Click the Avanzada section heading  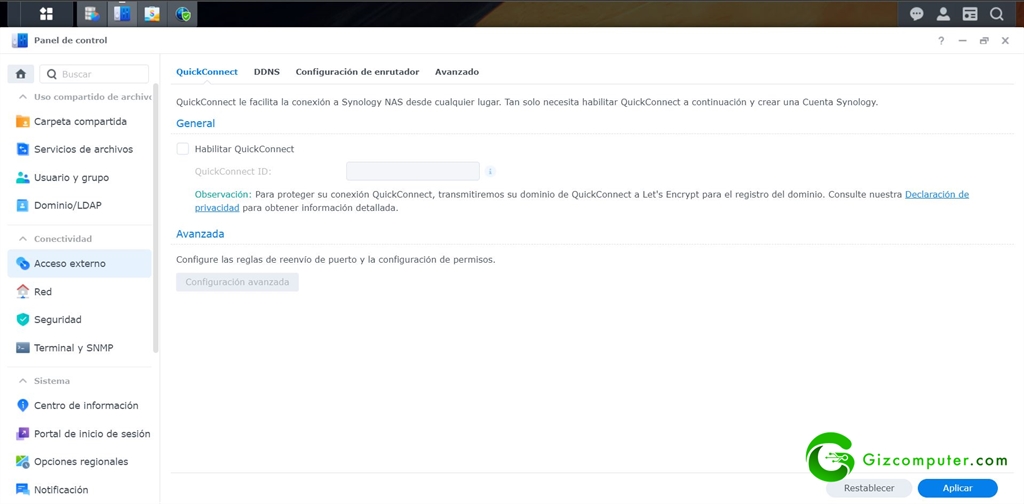pos(200,234)
